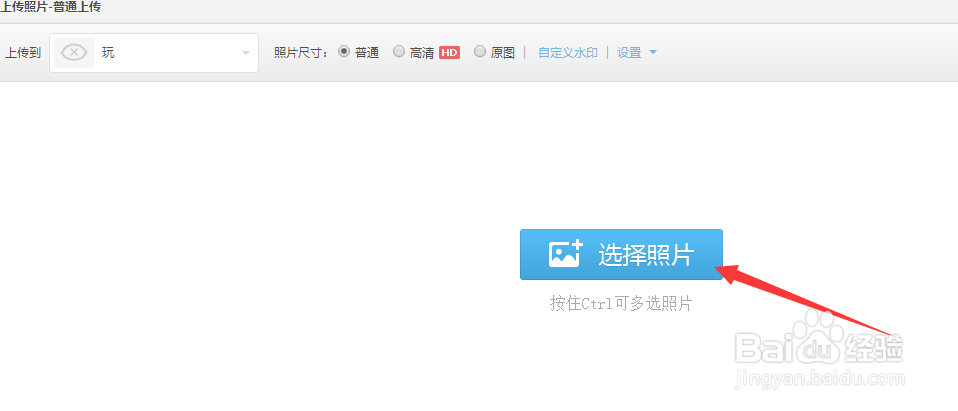Click the 选择照片 upload button

point(621,255)
